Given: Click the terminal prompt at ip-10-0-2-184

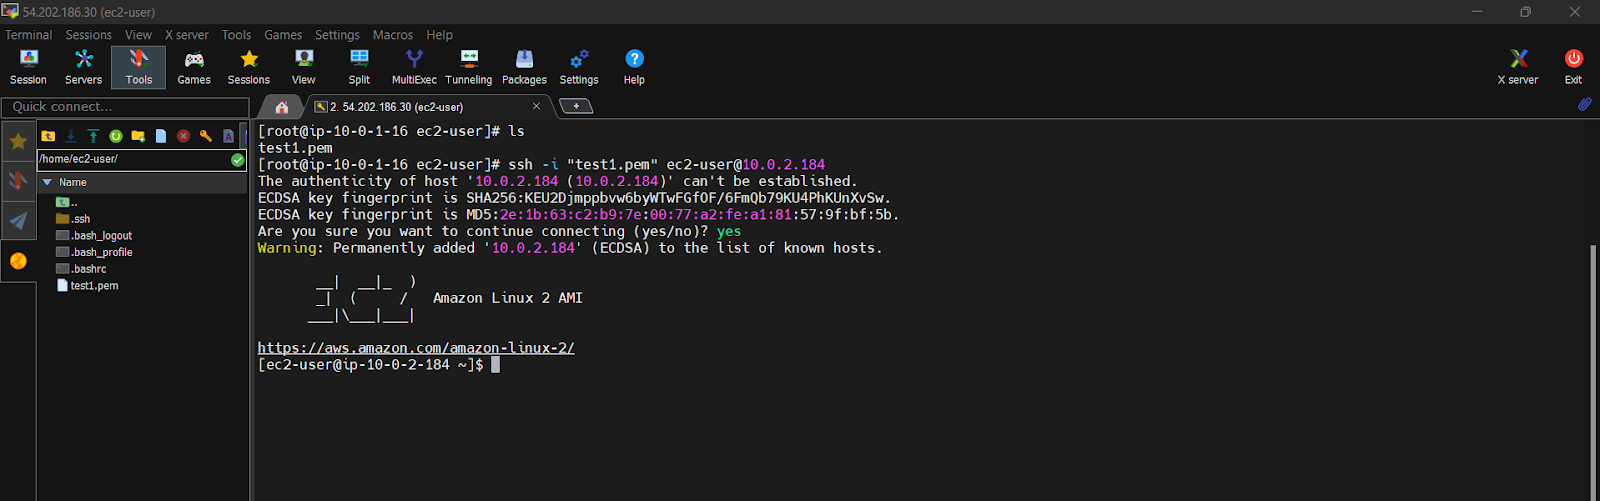Looking at the screenshot, I should [370, 365].
